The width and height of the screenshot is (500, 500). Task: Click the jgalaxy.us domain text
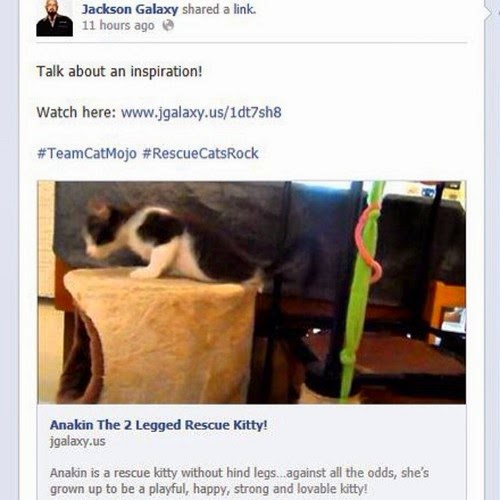(78, 441)
